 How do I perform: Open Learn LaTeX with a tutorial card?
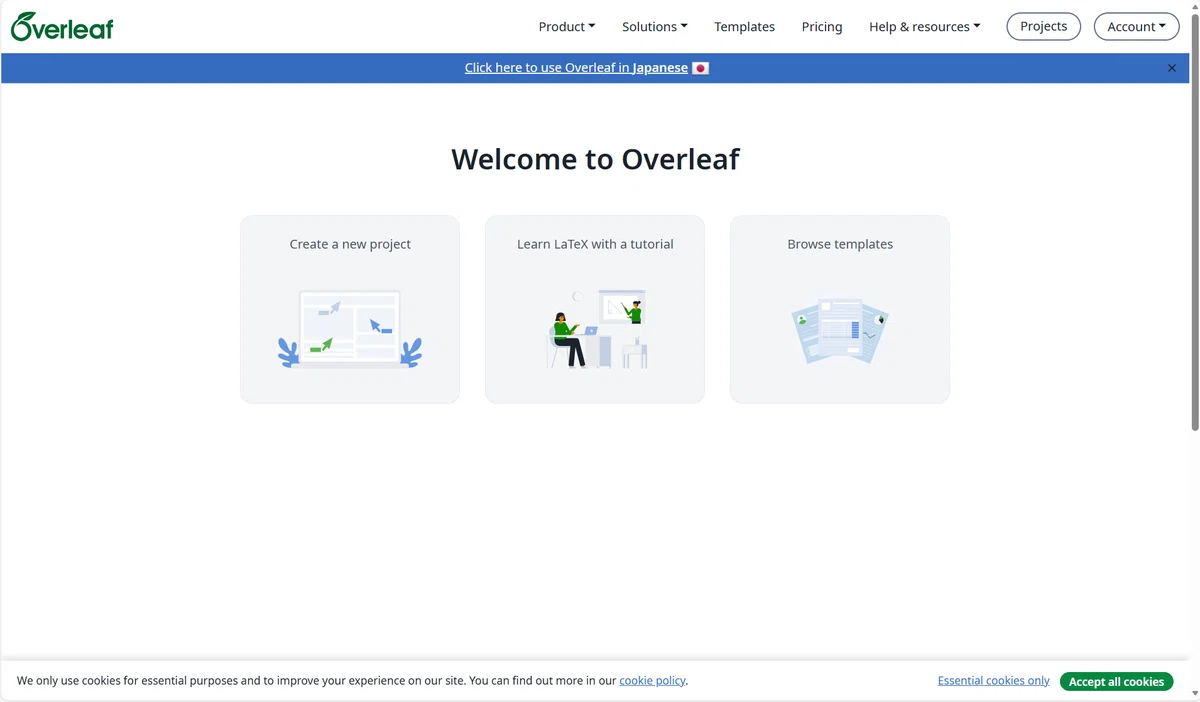[595, 309]
